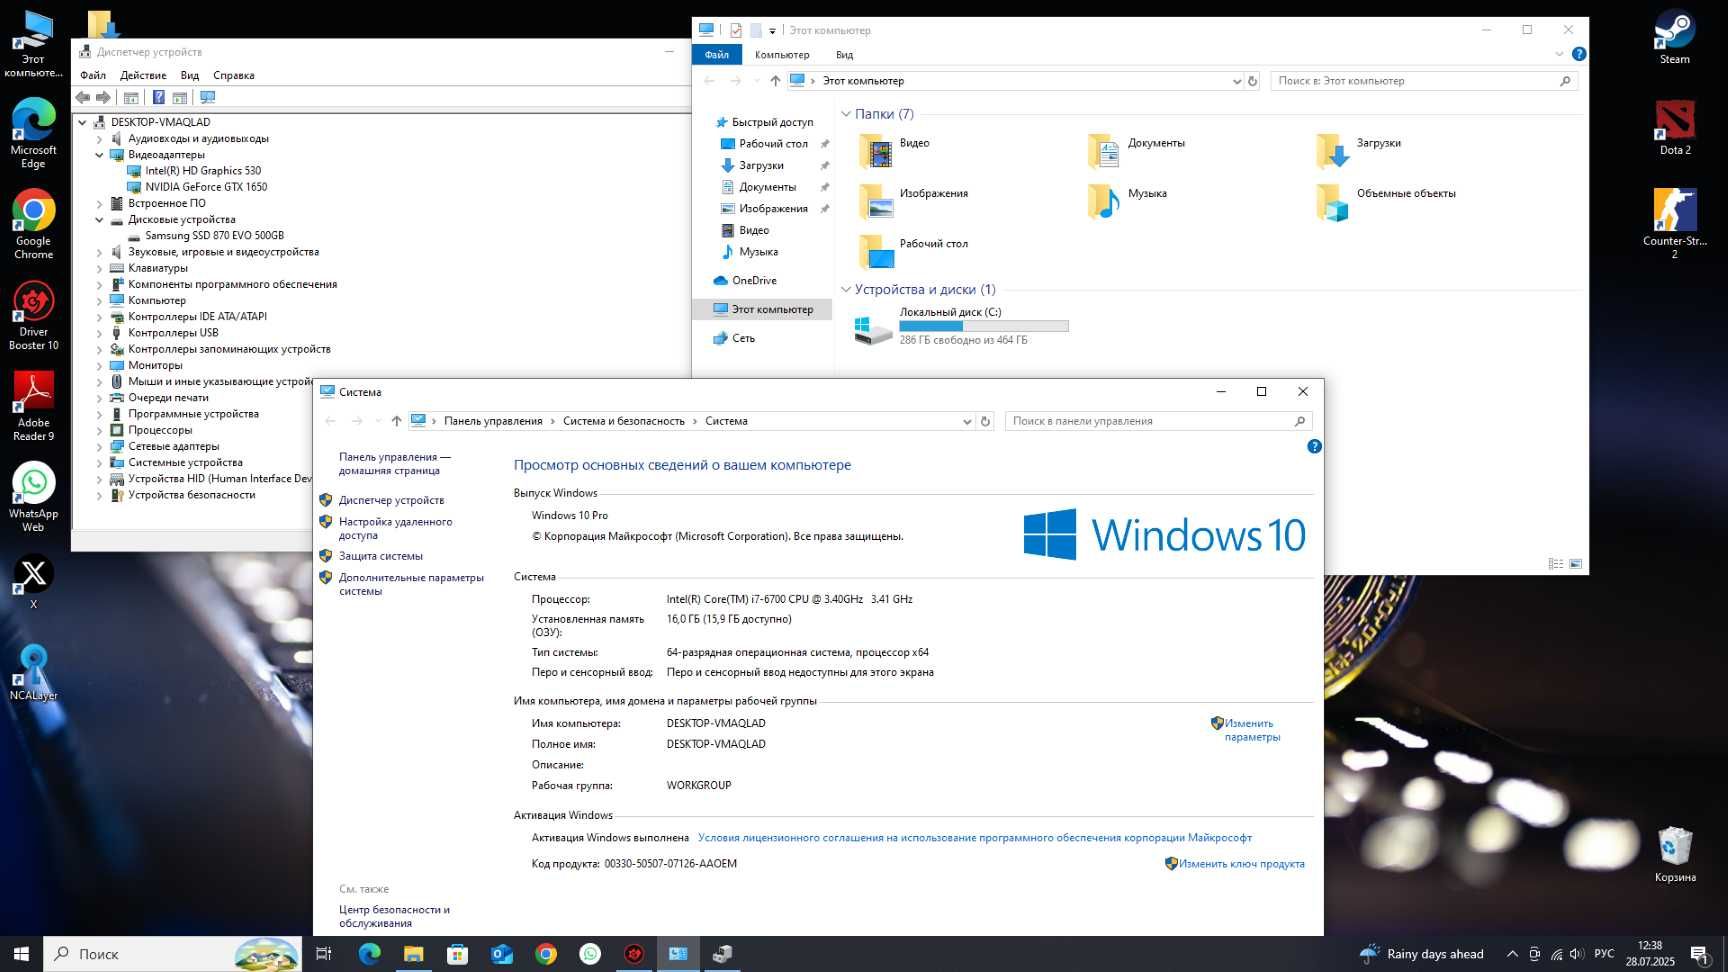Open Действие menu in Device Manager
1728x972 pixels.
coord(143,75)
